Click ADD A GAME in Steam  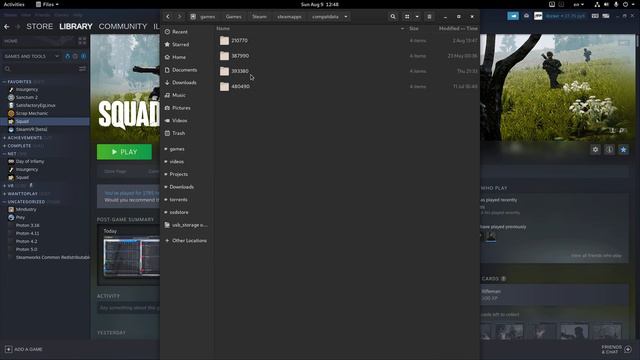click(x=24, y=349)
